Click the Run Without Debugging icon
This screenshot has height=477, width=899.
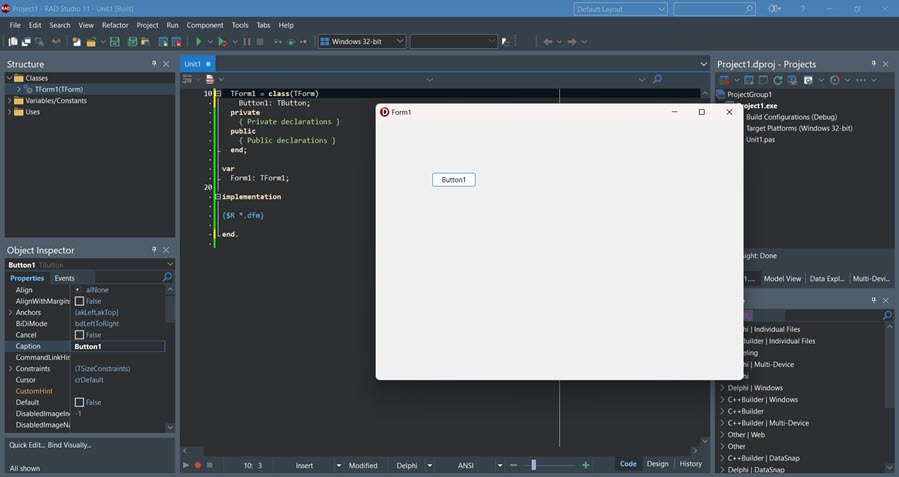222,41
